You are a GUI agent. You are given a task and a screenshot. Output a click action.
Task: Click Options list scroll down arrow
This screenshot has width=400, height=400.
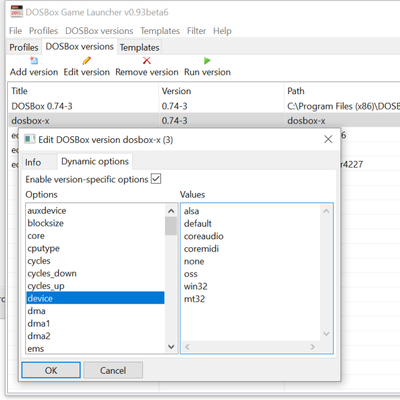(171, 347)
